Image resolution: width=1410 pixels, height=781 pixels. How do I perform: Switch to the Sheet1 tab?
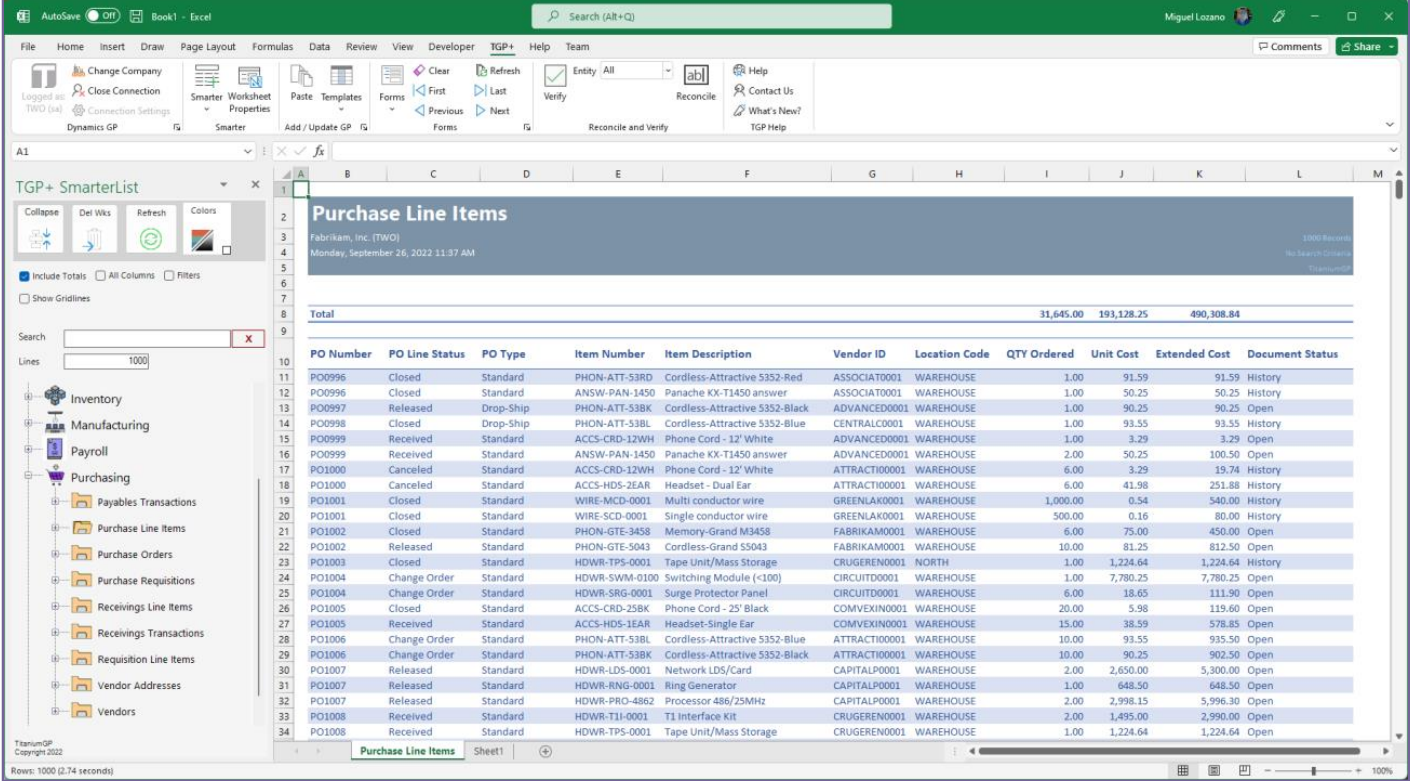pyautogui.click(x=489, y=751)
